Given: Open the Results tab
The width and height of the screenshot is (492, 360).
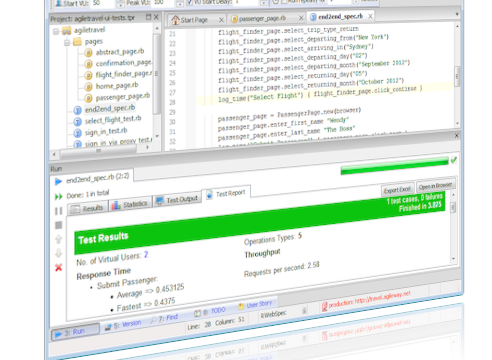Looking at the screenshot, I should coord(88,209).
